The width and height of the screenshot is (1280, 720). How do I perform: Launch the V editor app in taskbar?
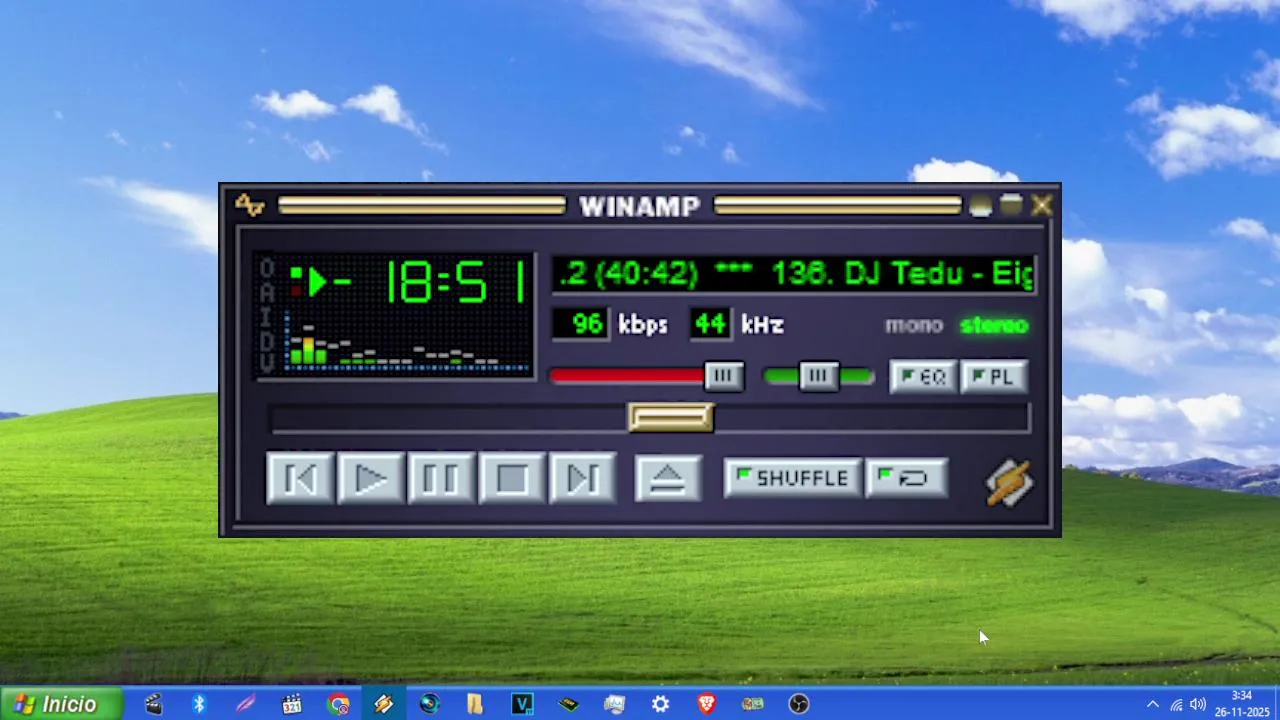(x=522, y=704)
